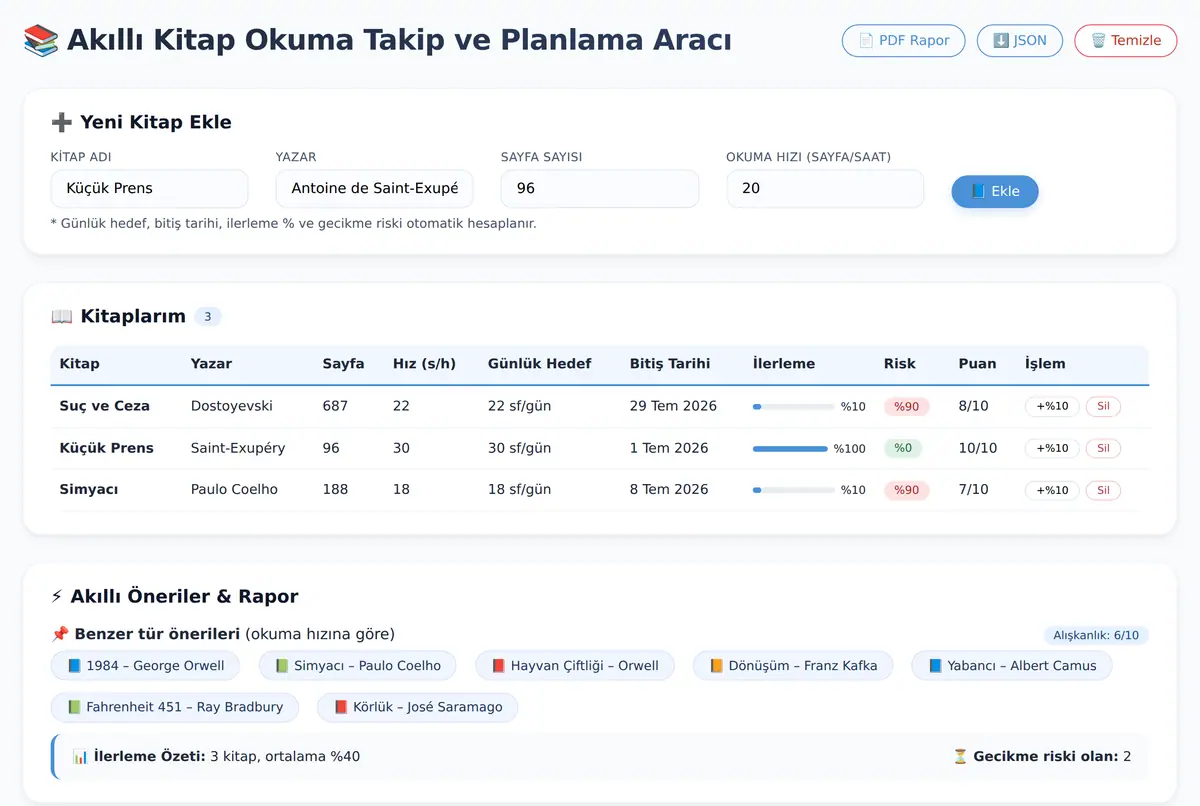Focus the Kitap Adı input field
This screenshot has height=806, width=1200.
[x=149, y=188]
